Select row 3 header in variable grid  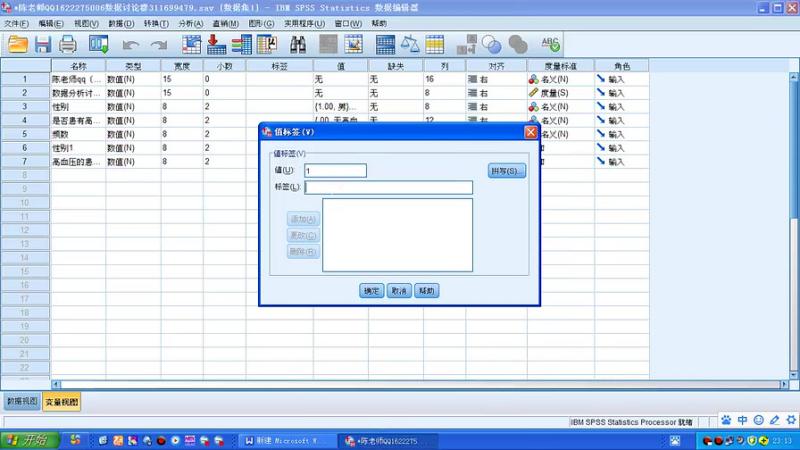pyautogui.click(x=25, y=107)
